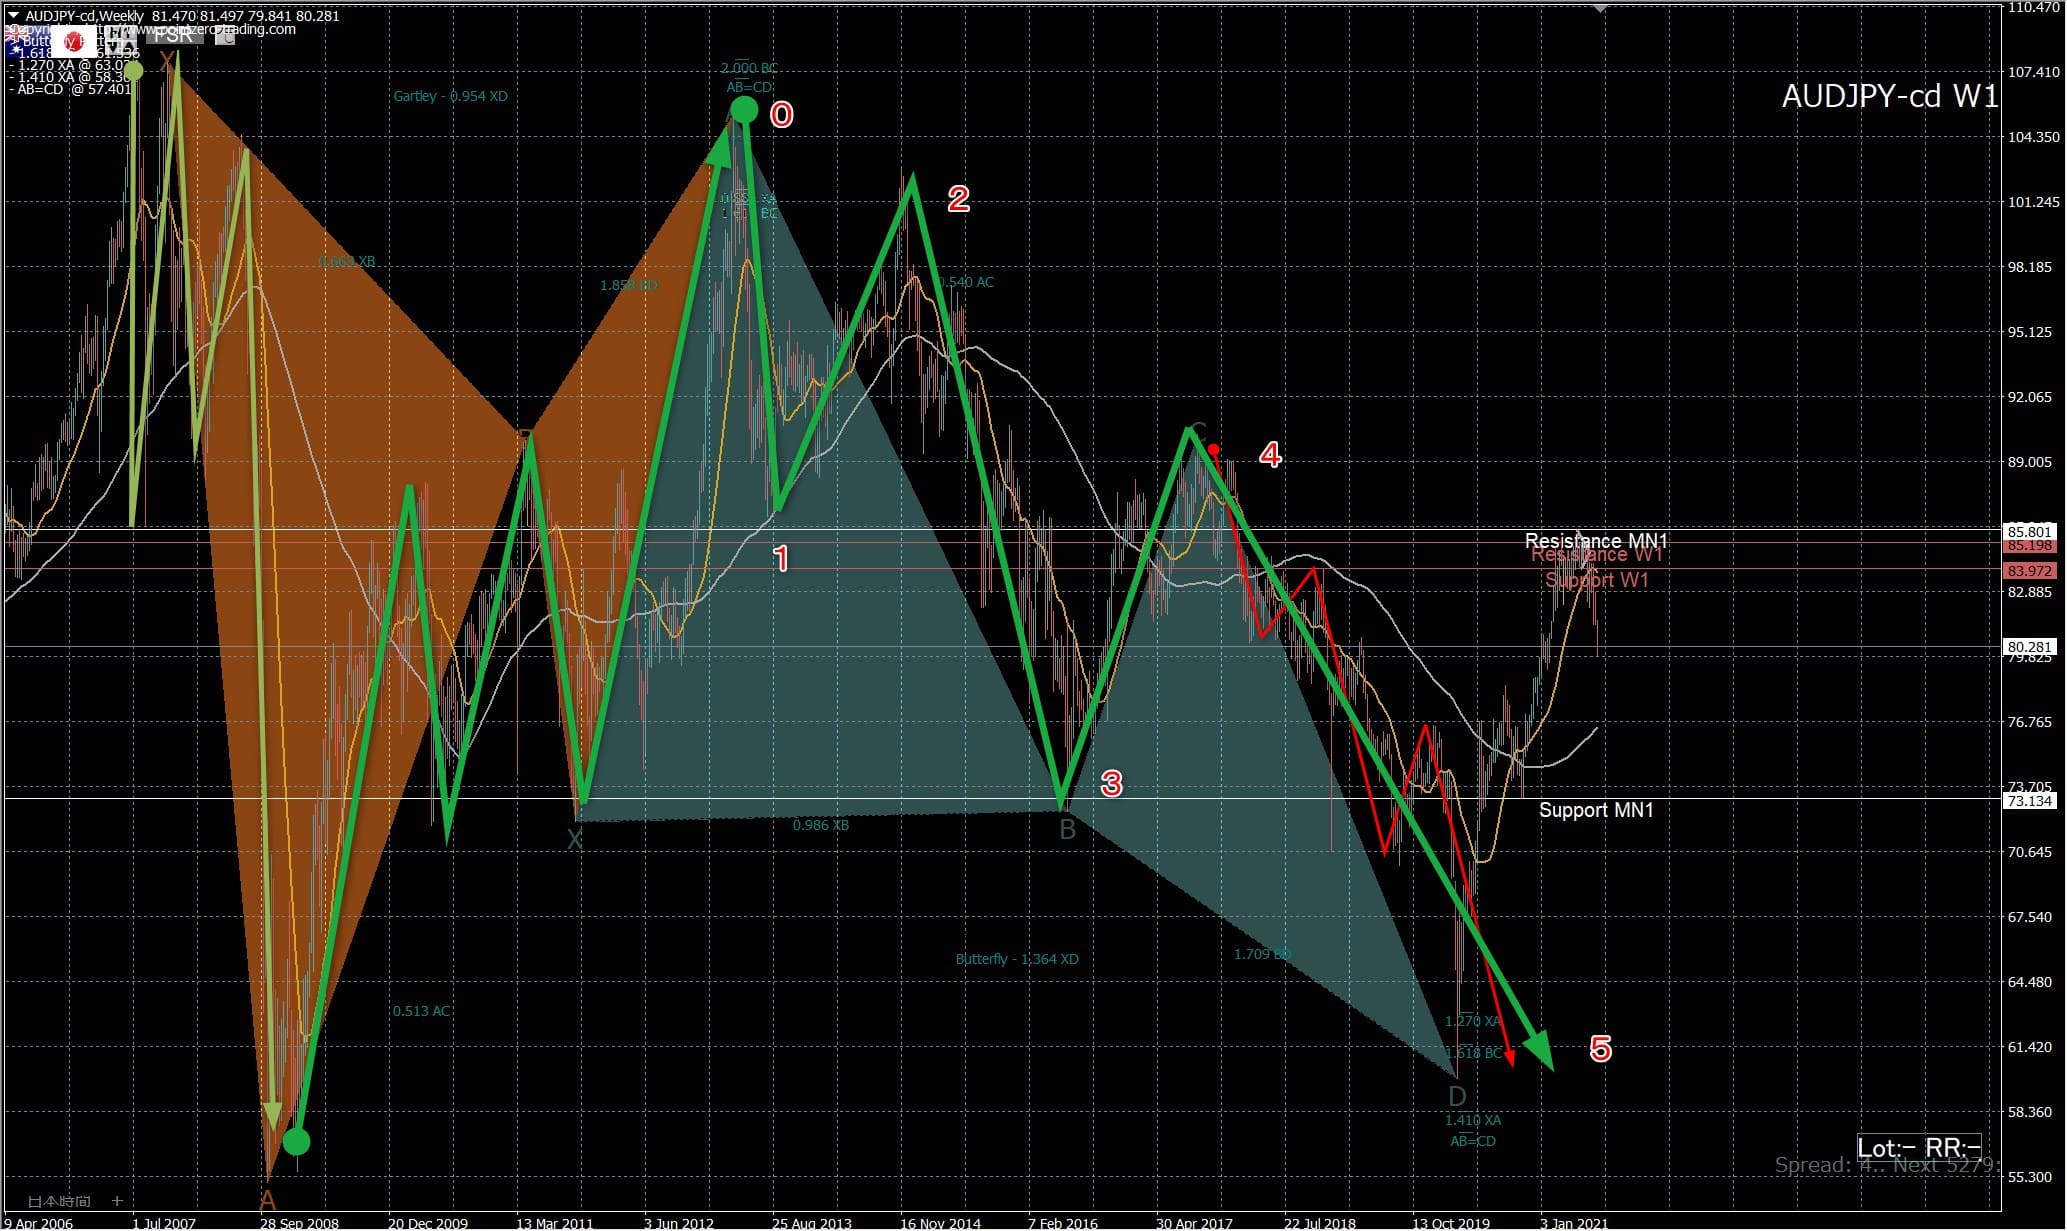Click the 73.134 price tag on the axis
Viewport: 2067px width, 1231px height.
click(x=2029, y=801)
